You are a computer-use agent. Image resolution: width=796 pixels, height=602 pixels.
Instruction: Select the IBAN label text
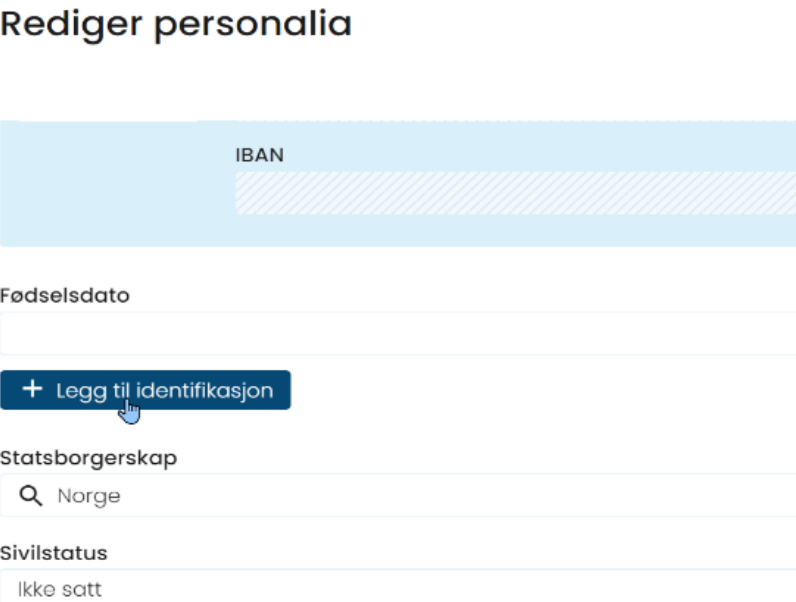coord(259,155)
